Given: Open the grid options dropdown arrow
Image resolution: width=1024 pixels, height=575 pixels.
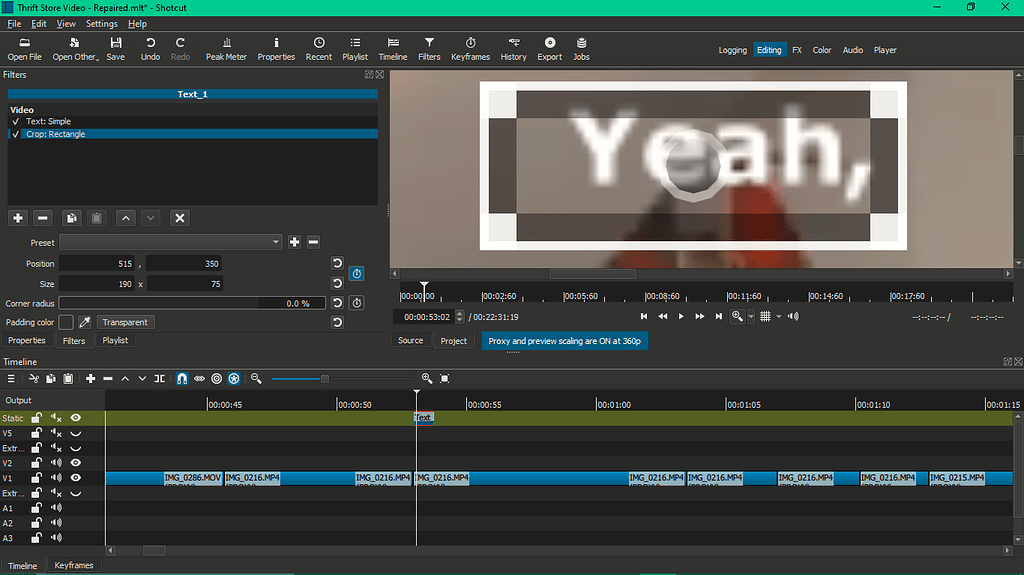Looking at the screenshot, I should point(778,316).
